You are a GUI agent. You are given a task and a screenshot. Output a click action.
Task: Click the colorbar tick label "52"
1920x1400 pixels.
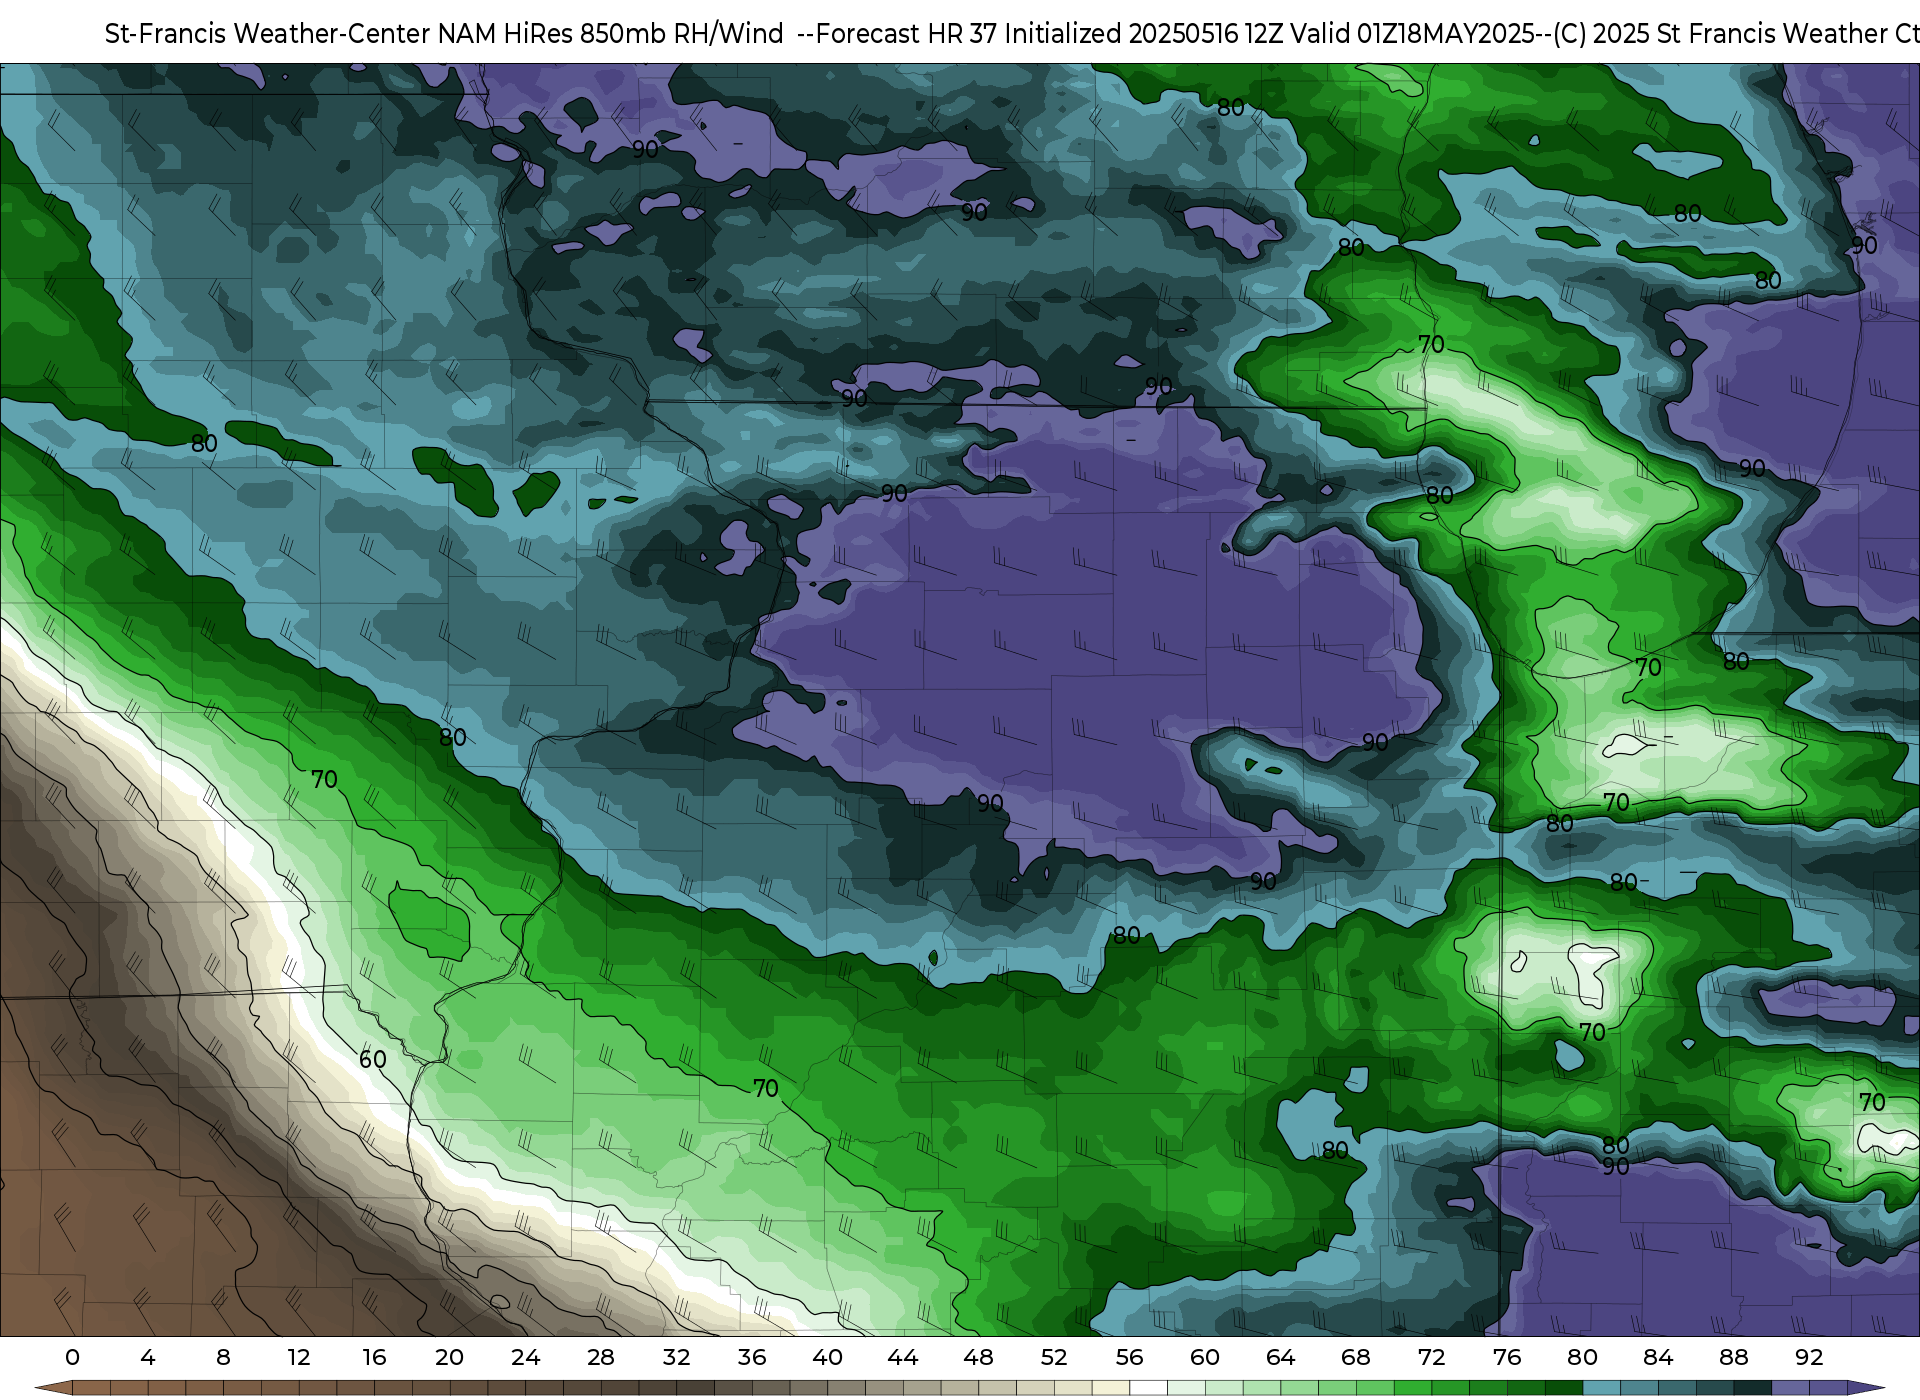[1054, 1357]
